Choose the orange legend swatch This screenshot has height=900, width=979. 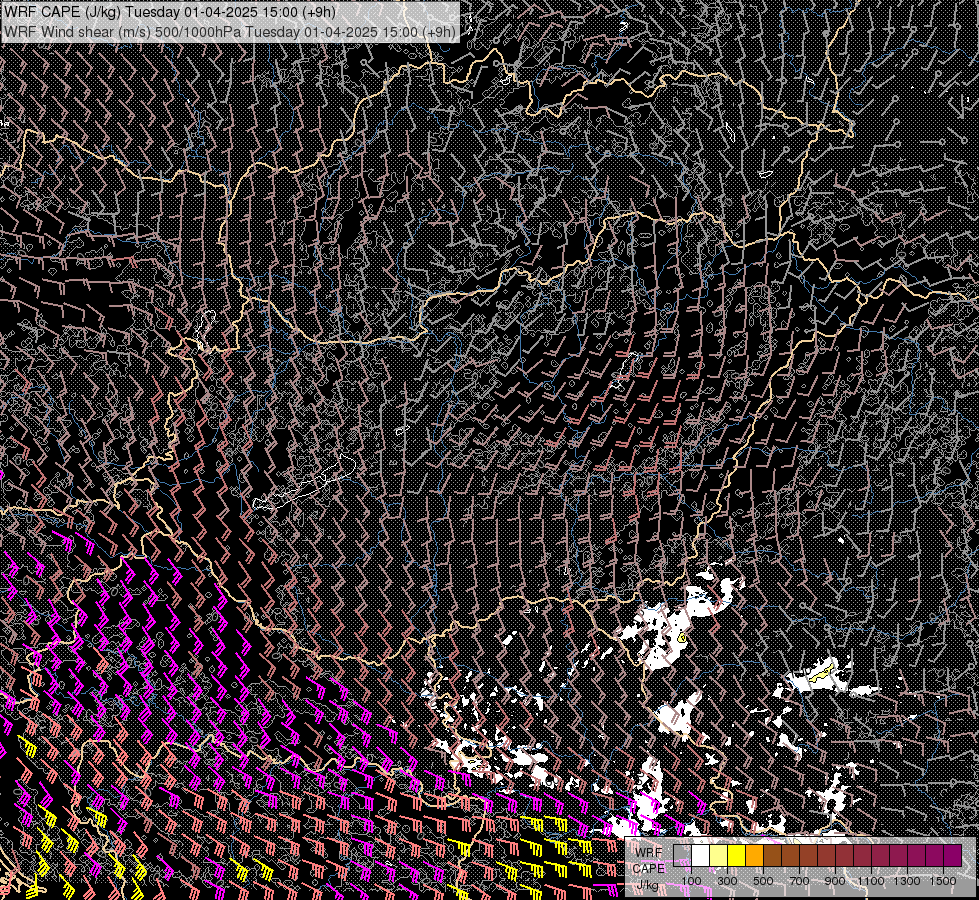click(754, 855)
